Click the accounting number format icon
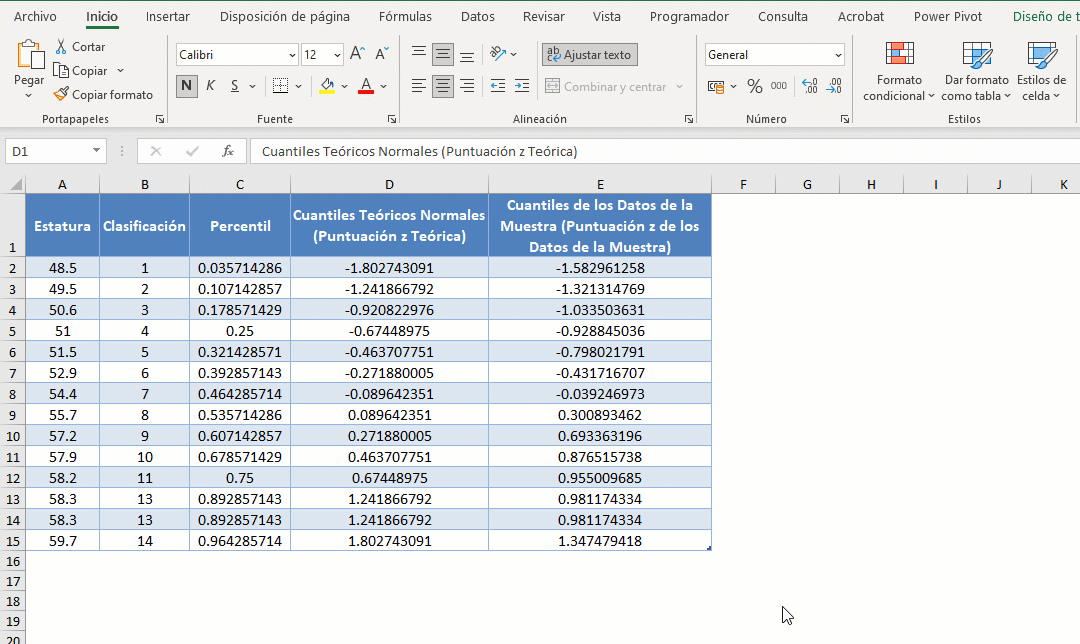1080x644 pixels. [716, 87]
